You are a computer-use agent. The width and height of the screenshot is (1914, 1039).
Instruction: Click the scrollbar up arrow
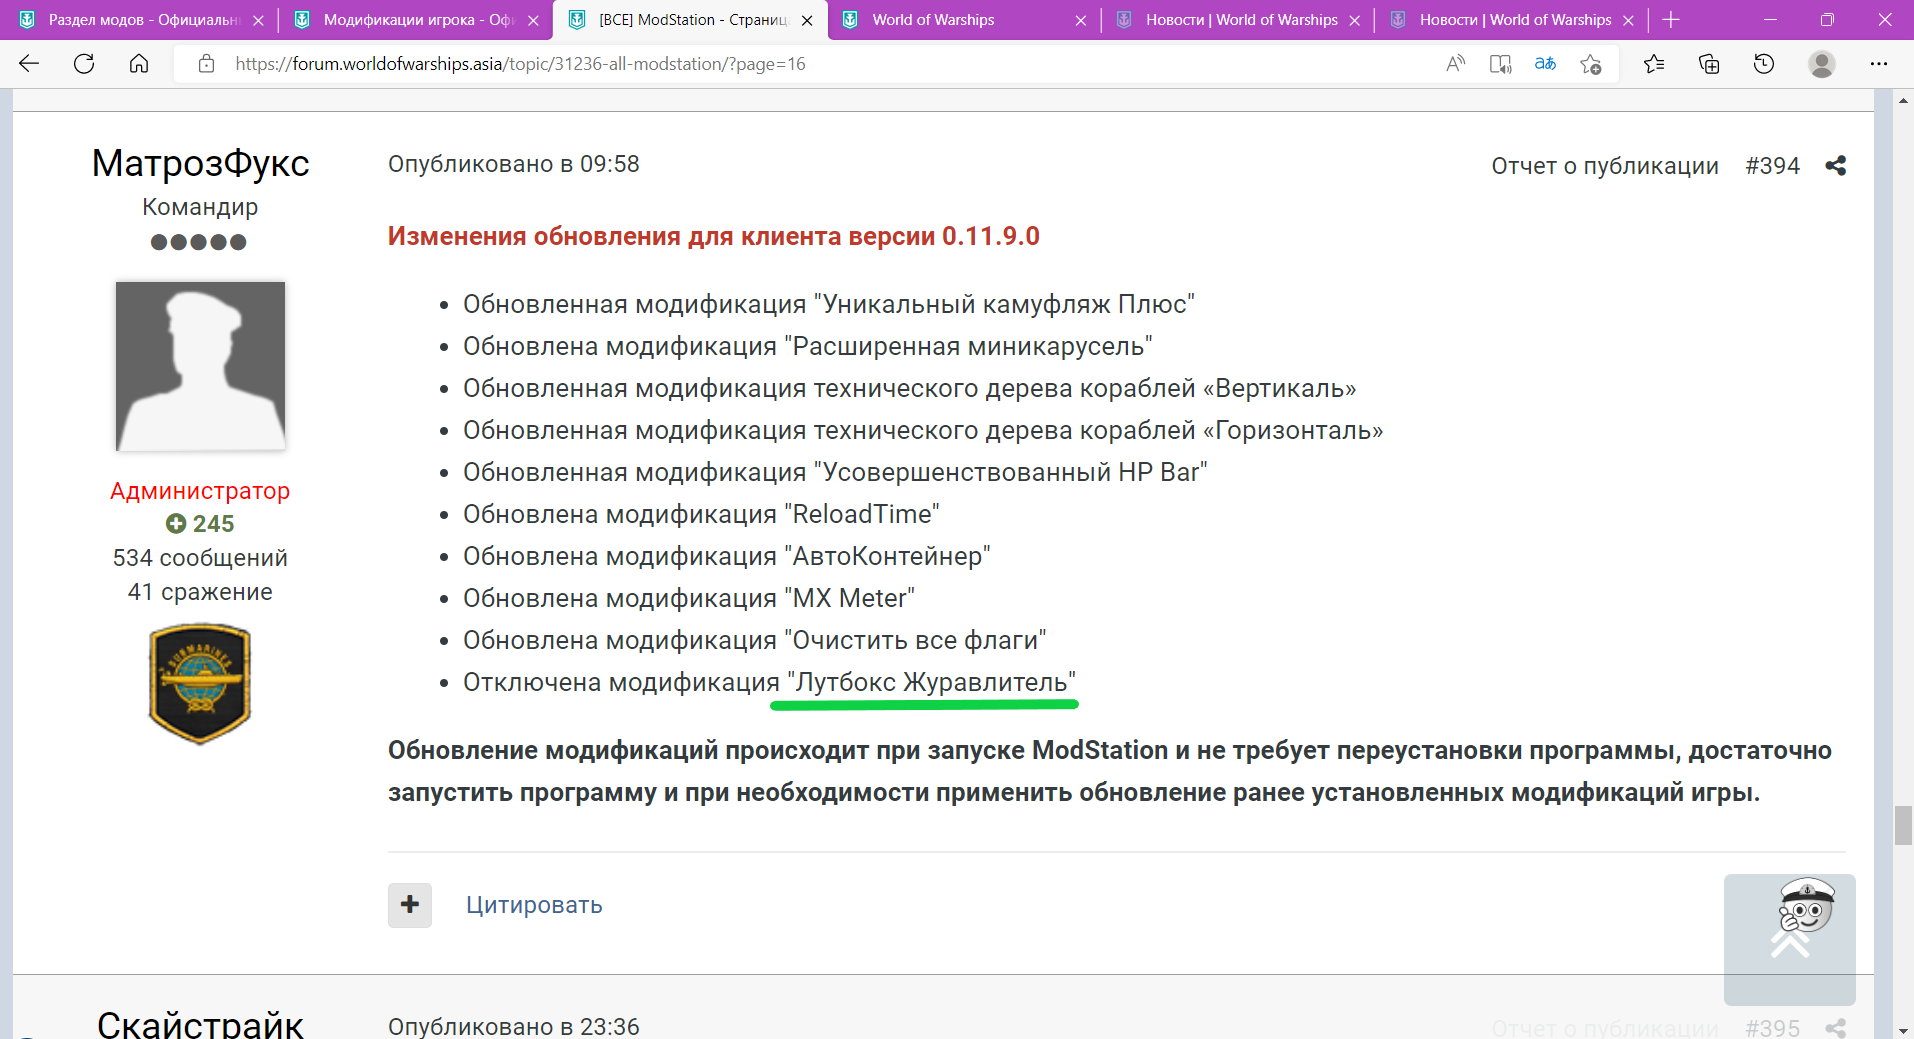(1903, 99)
